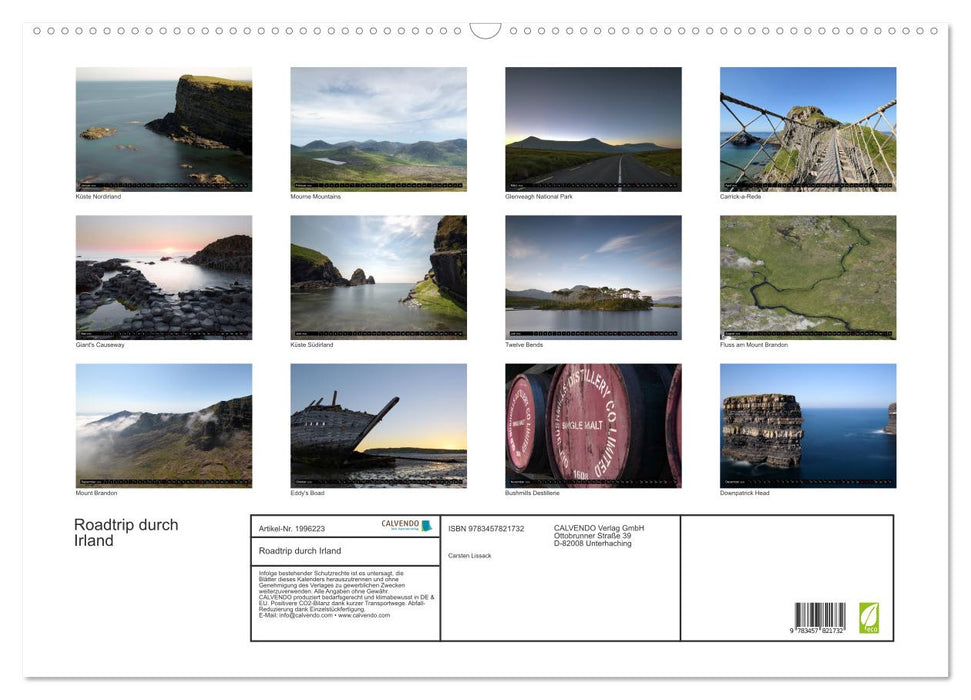Select the Fluss am Mount Brandon image
The image size is (971, 700).
click(808, 275)
